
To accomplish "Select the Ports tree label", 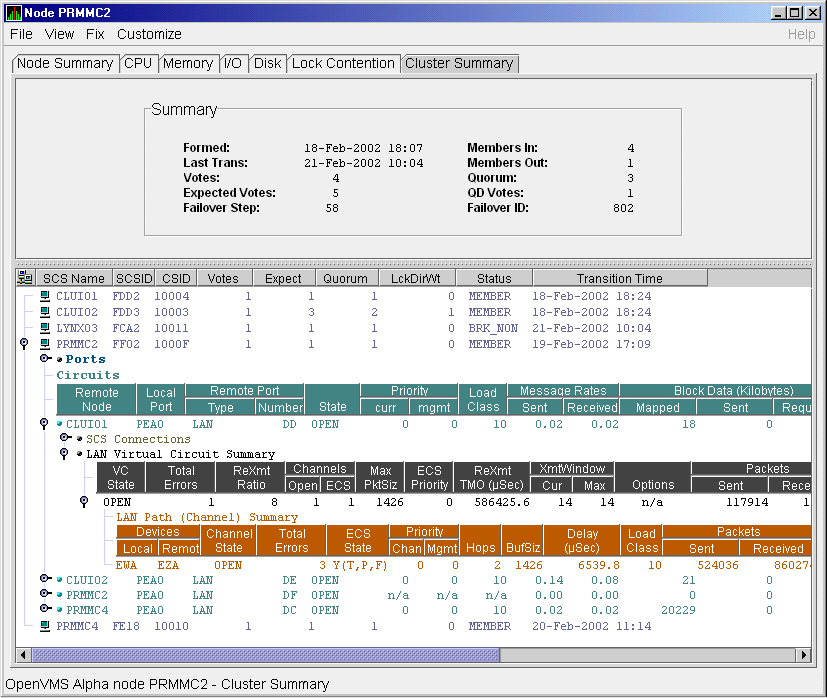I will pyautogui.click(x=85, y=359).
